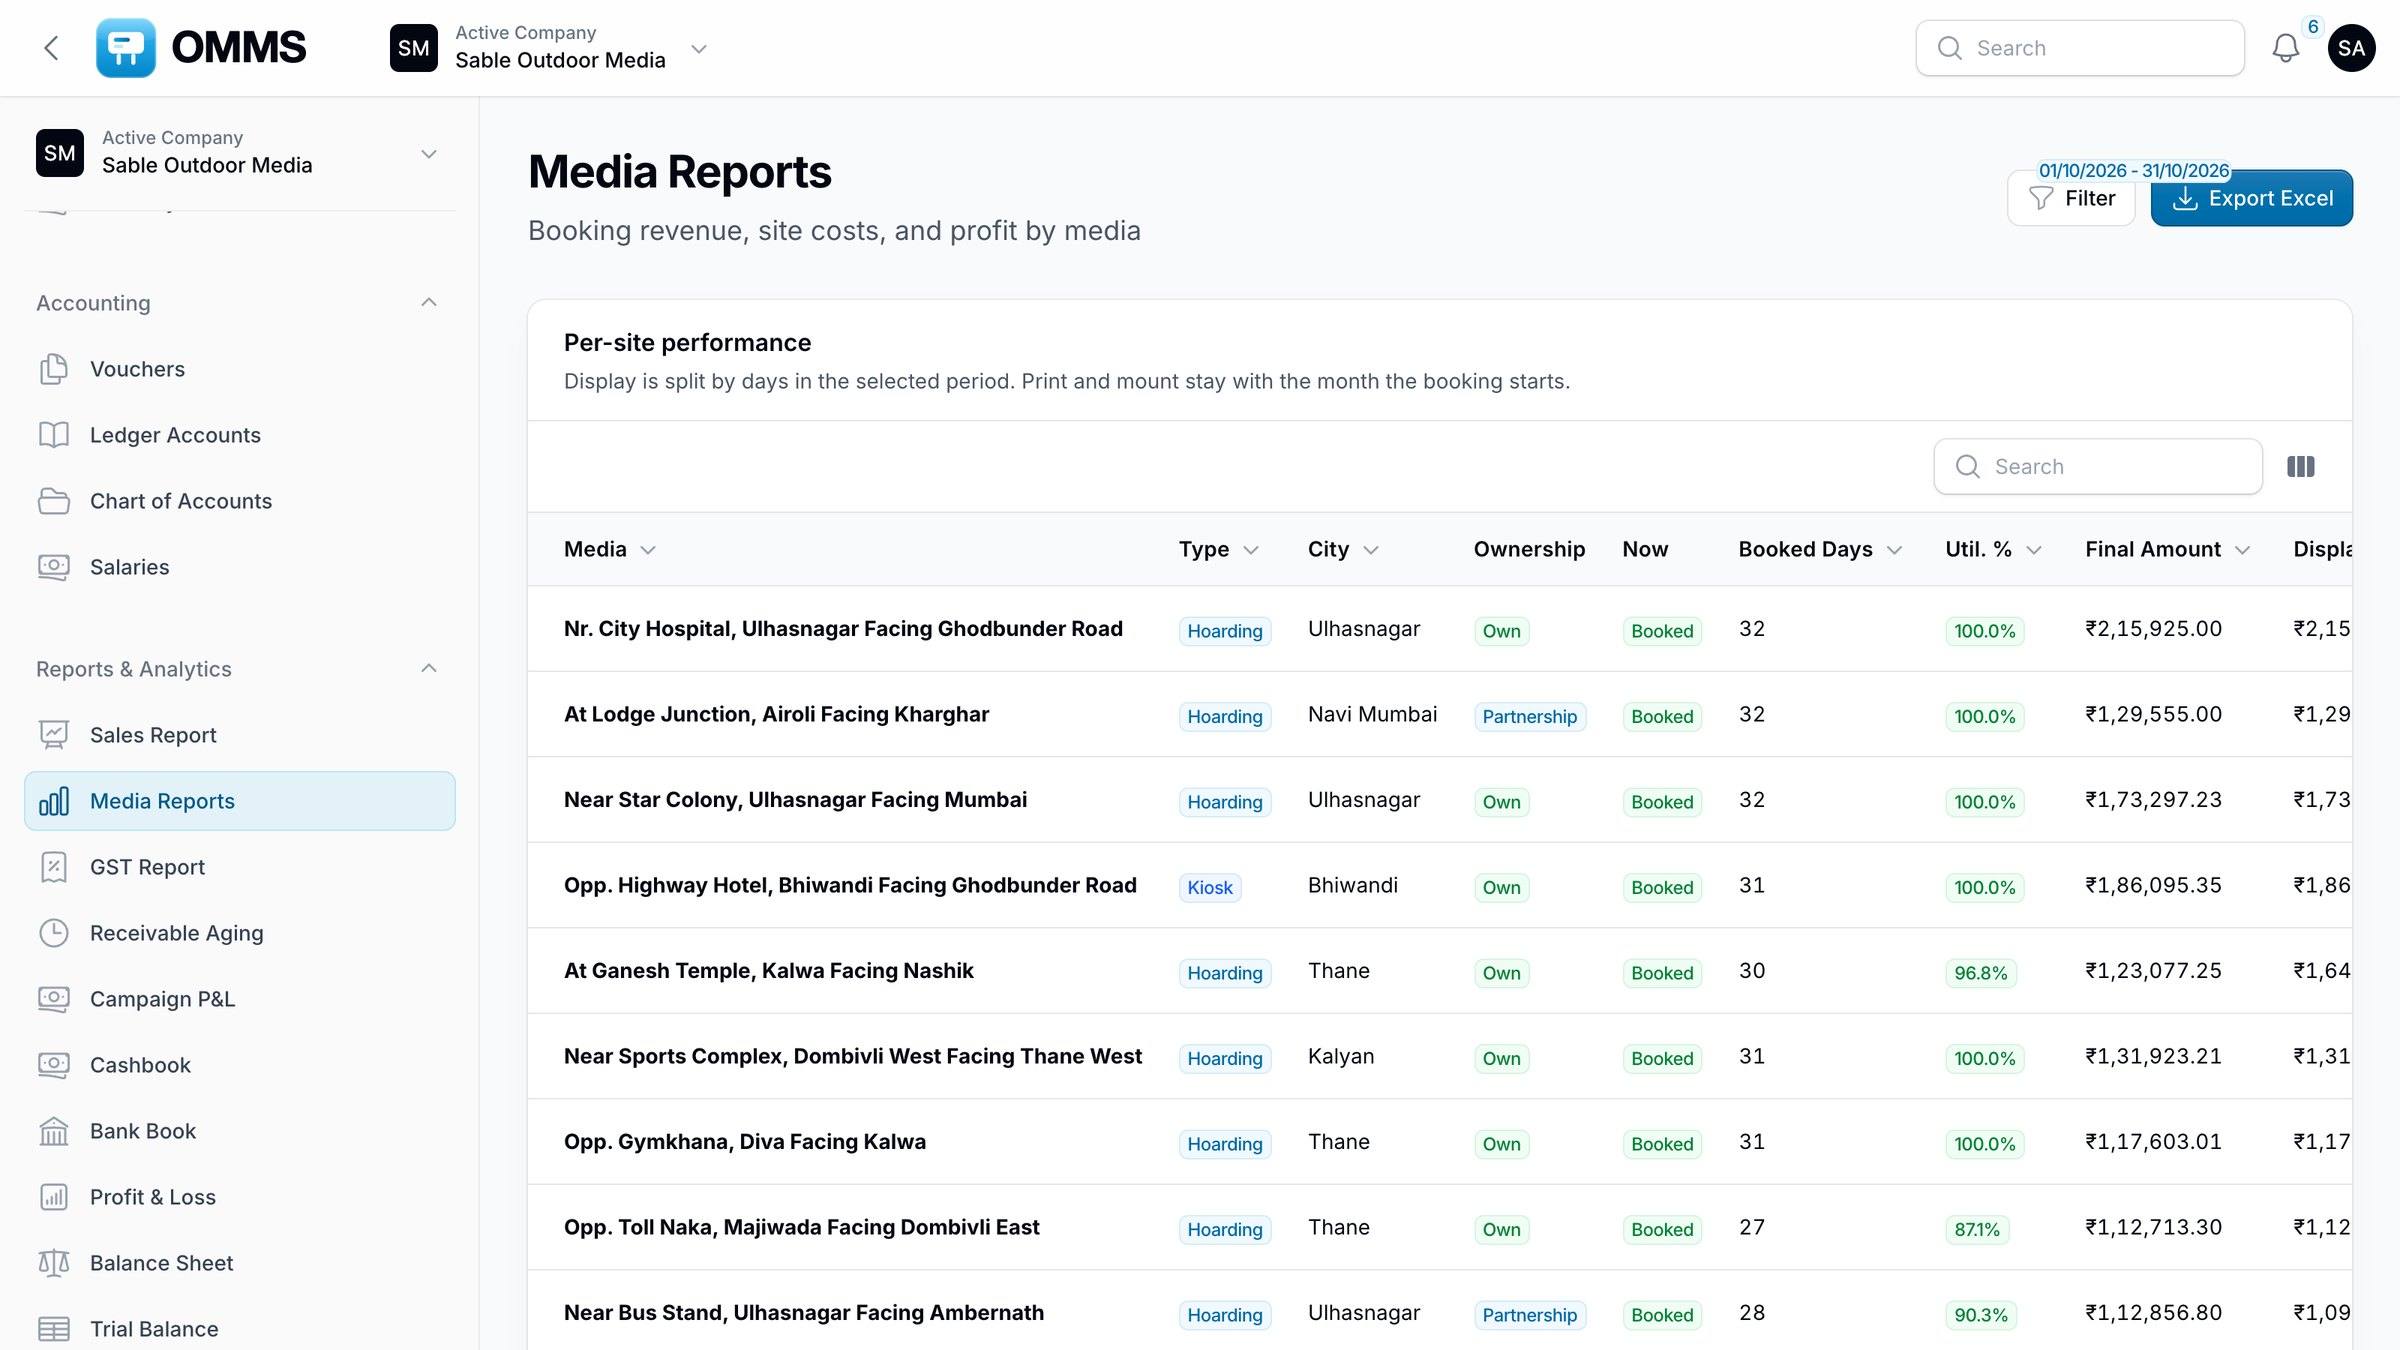
Task: Open the Salaries page
Action: click(x=240, y=567)
